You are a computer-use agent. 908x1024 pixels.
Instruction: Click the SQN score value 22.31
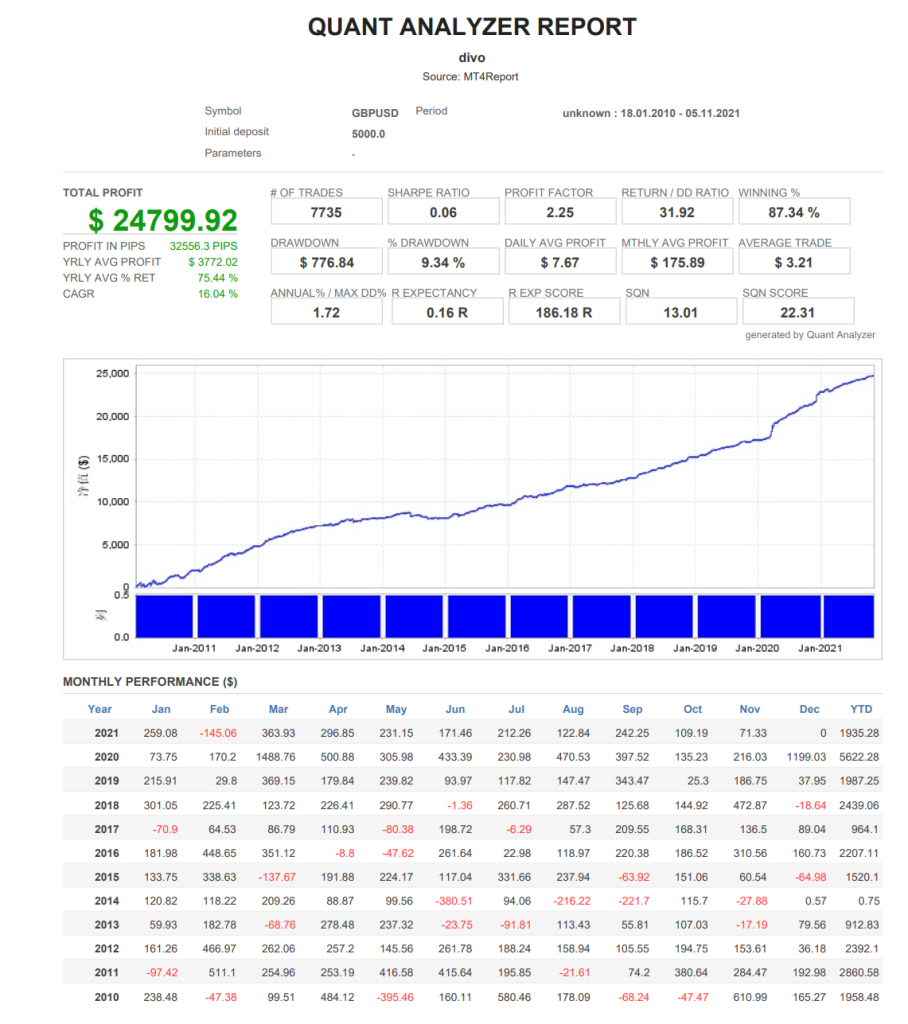[798, 313]
